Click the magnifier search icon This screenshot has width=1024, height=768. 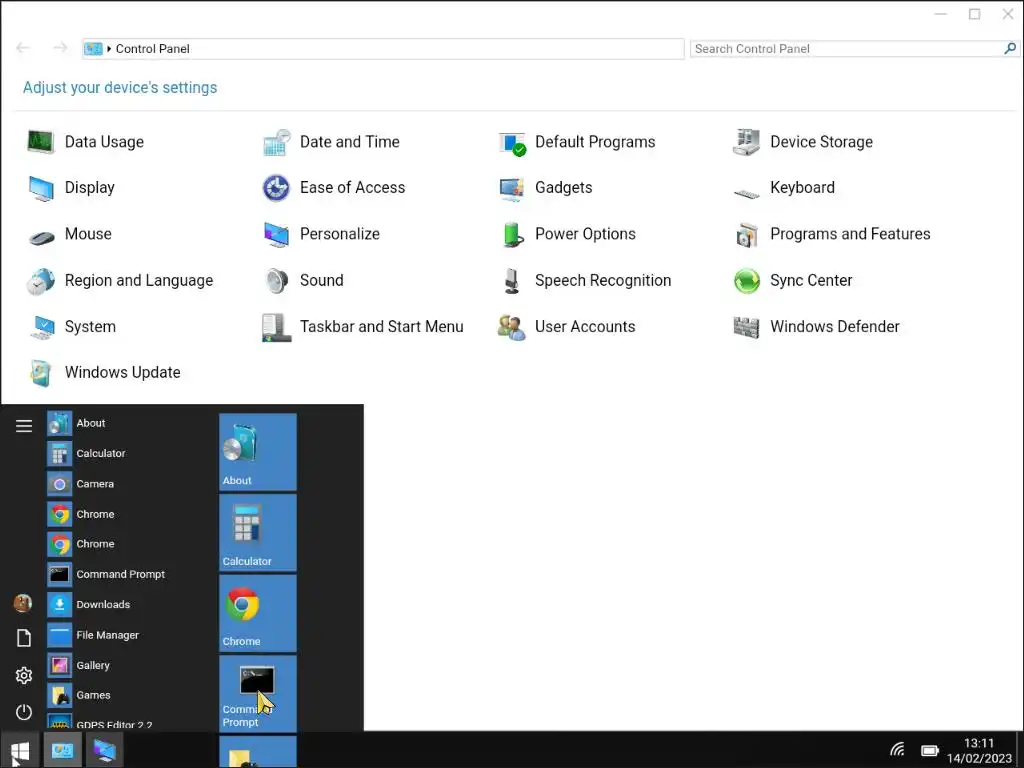pyautogui.click(x=1010, y=48)
